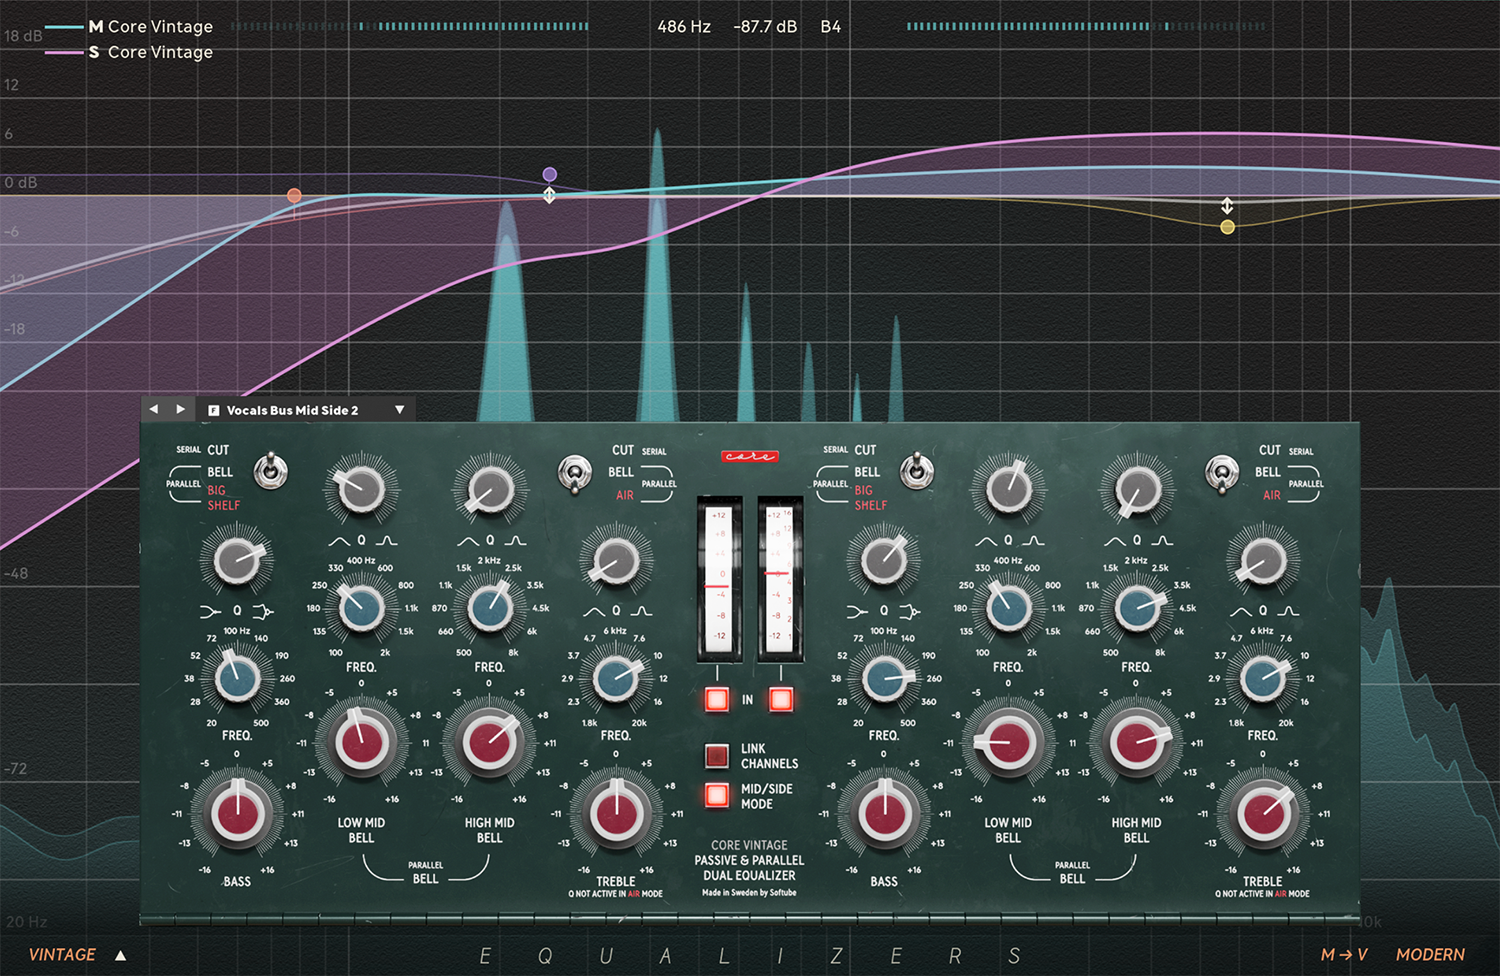Expand the Vintage category triangle

[121, 955]
